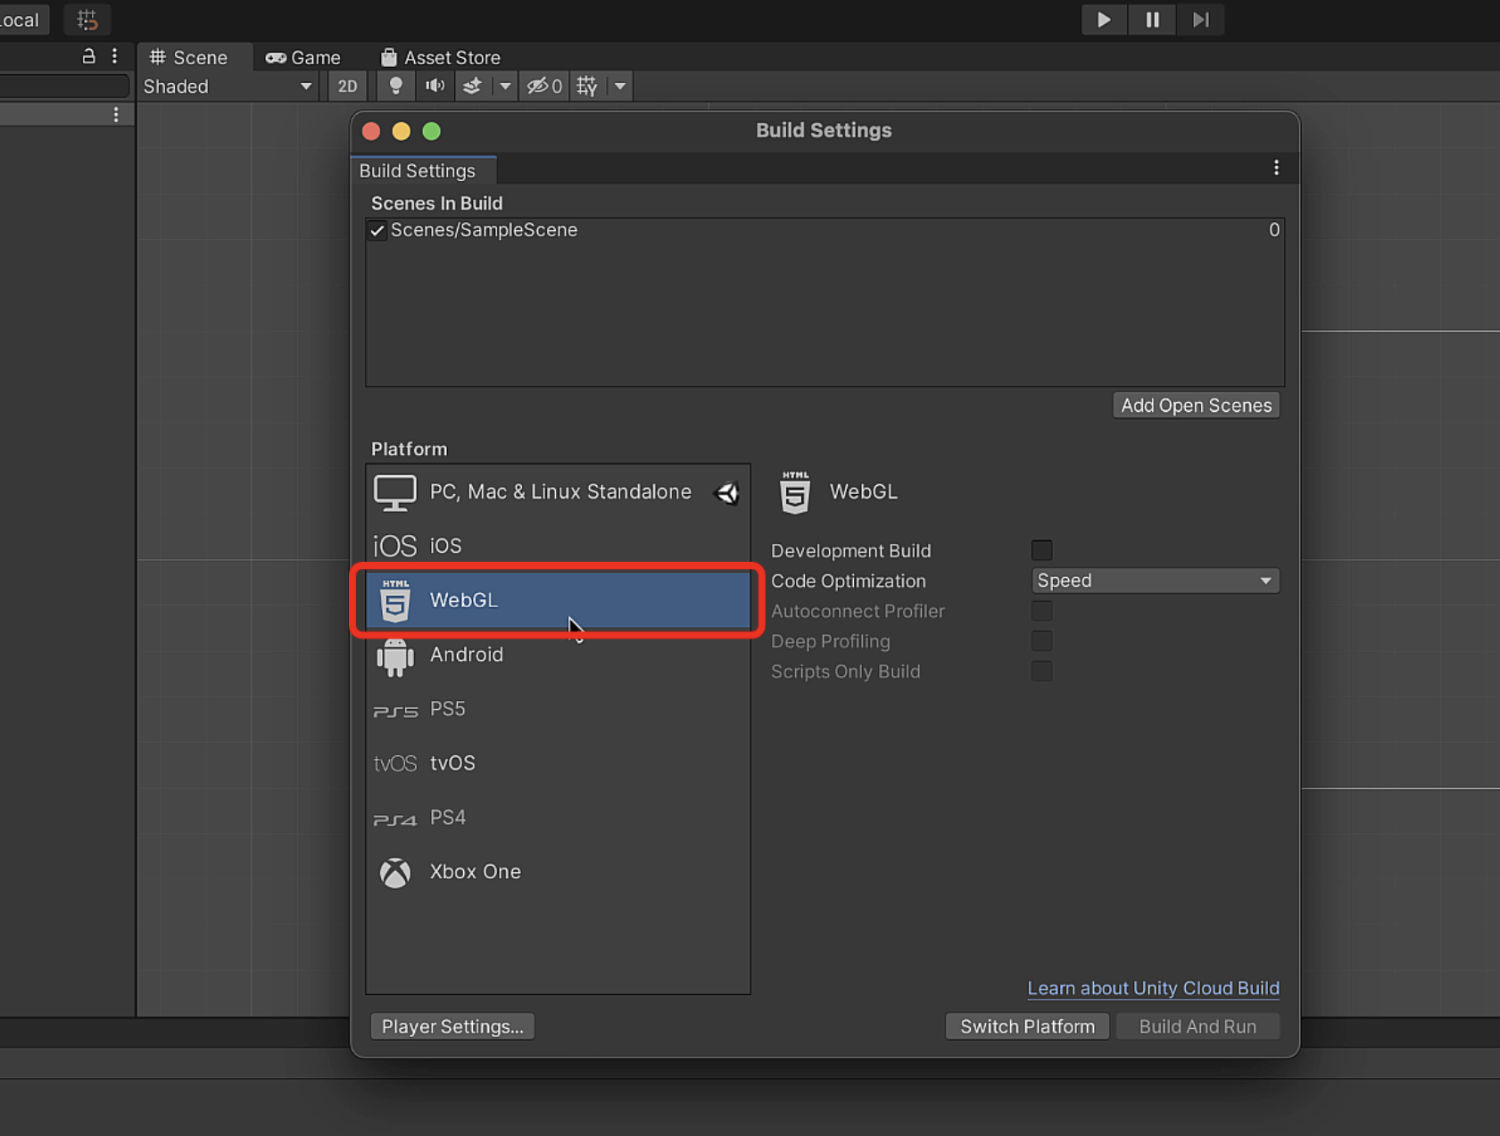The height and width of the screenshot is (1136, 1500).
Task: Advance one frame with the step button
Action: pyautogui.click(x=1200, y=20)
